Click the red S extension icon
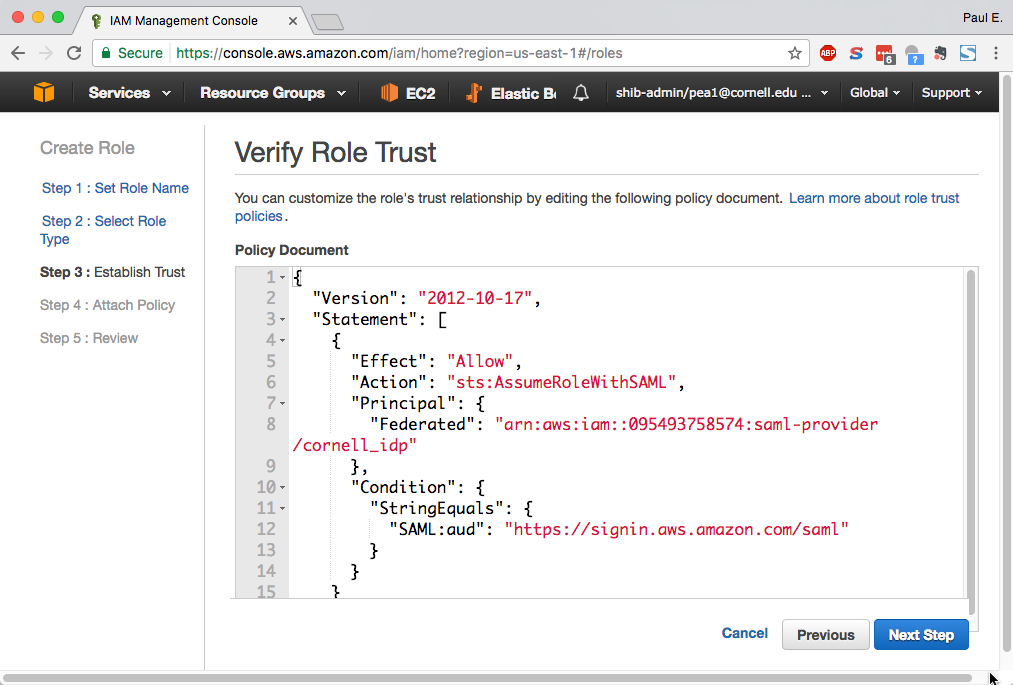Viewport: 1013px width, 685px height. [x=856, y=53]
